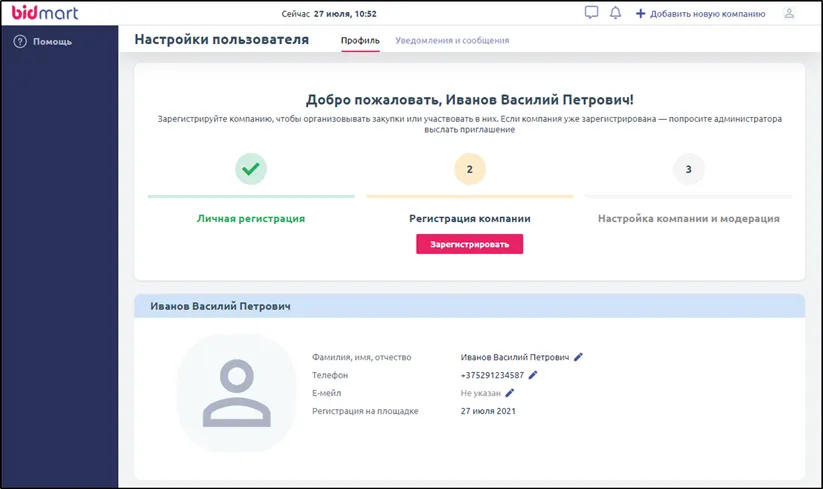Screen dimensions: 823x489
Task: Edit phone number with pencil icon
Action: [533, 375]
